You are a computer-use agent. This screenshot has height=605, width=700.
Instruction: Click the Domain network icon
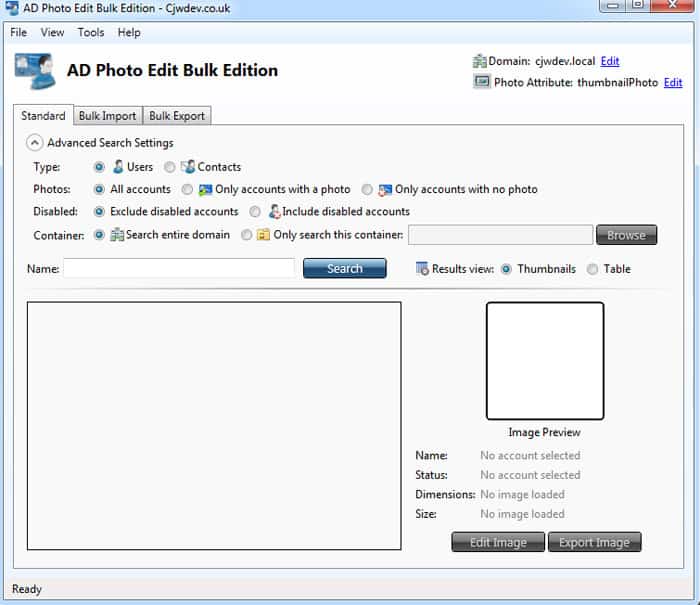coord(479,61)
